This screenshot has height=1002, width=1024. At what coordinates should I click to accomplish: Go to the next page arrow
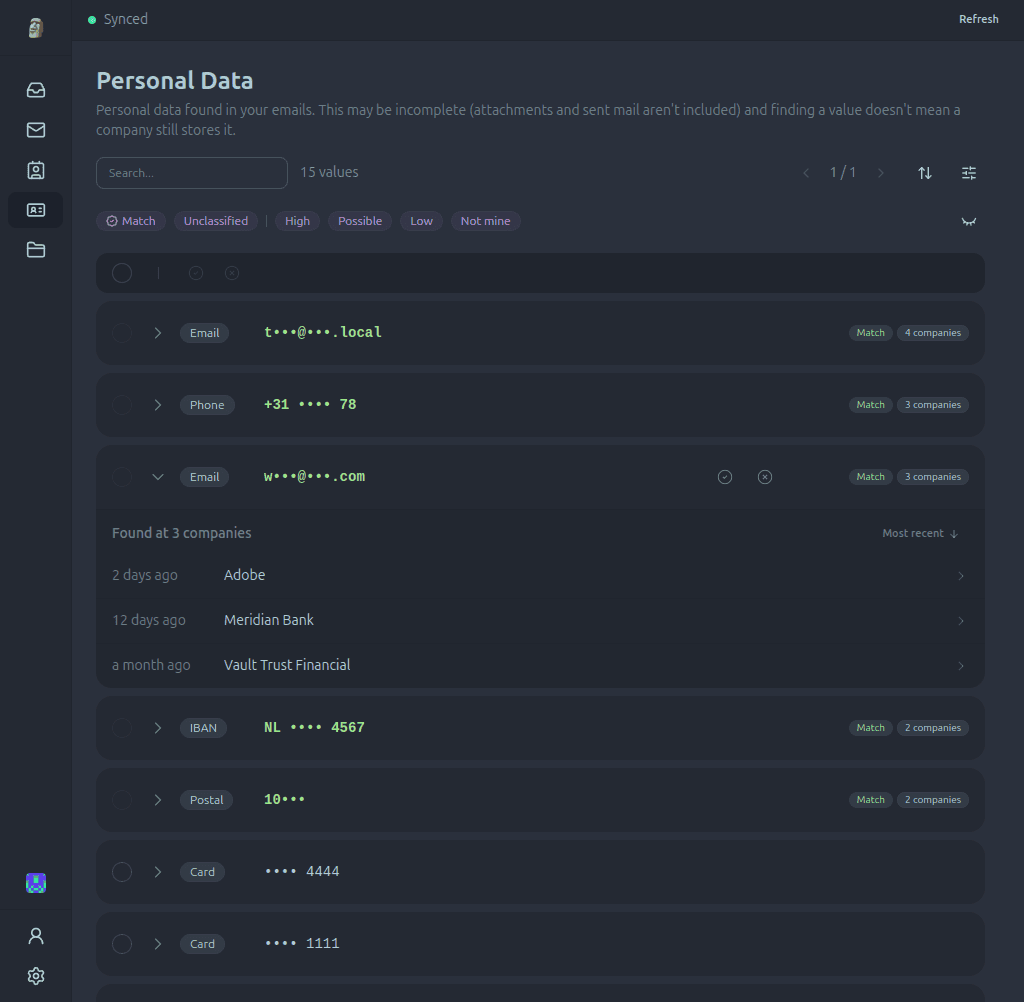(x=881, y=173)
